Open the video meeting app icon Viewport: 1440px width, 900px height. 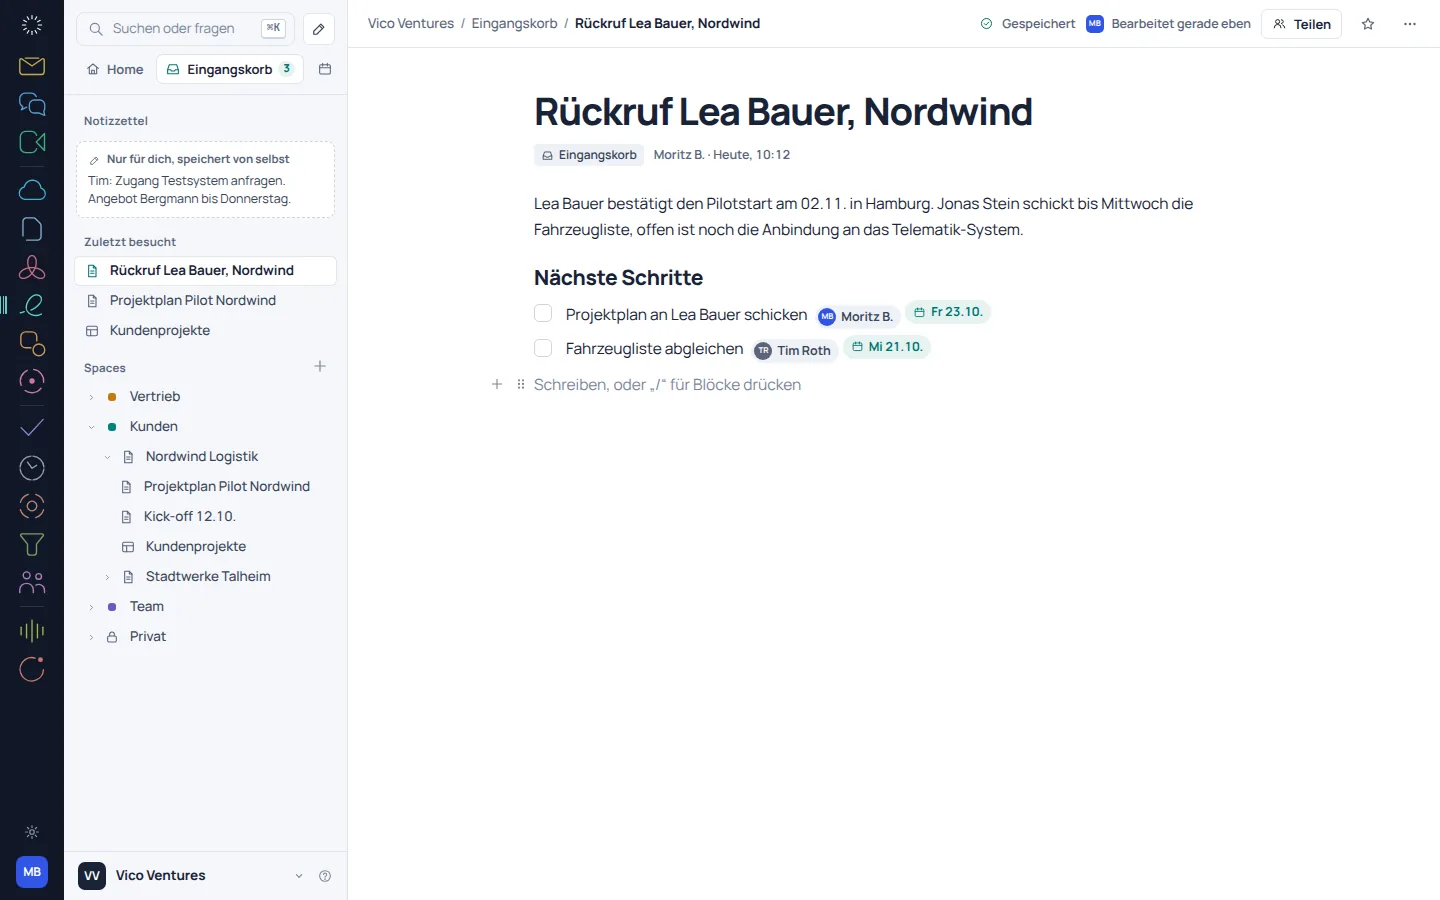32,142
